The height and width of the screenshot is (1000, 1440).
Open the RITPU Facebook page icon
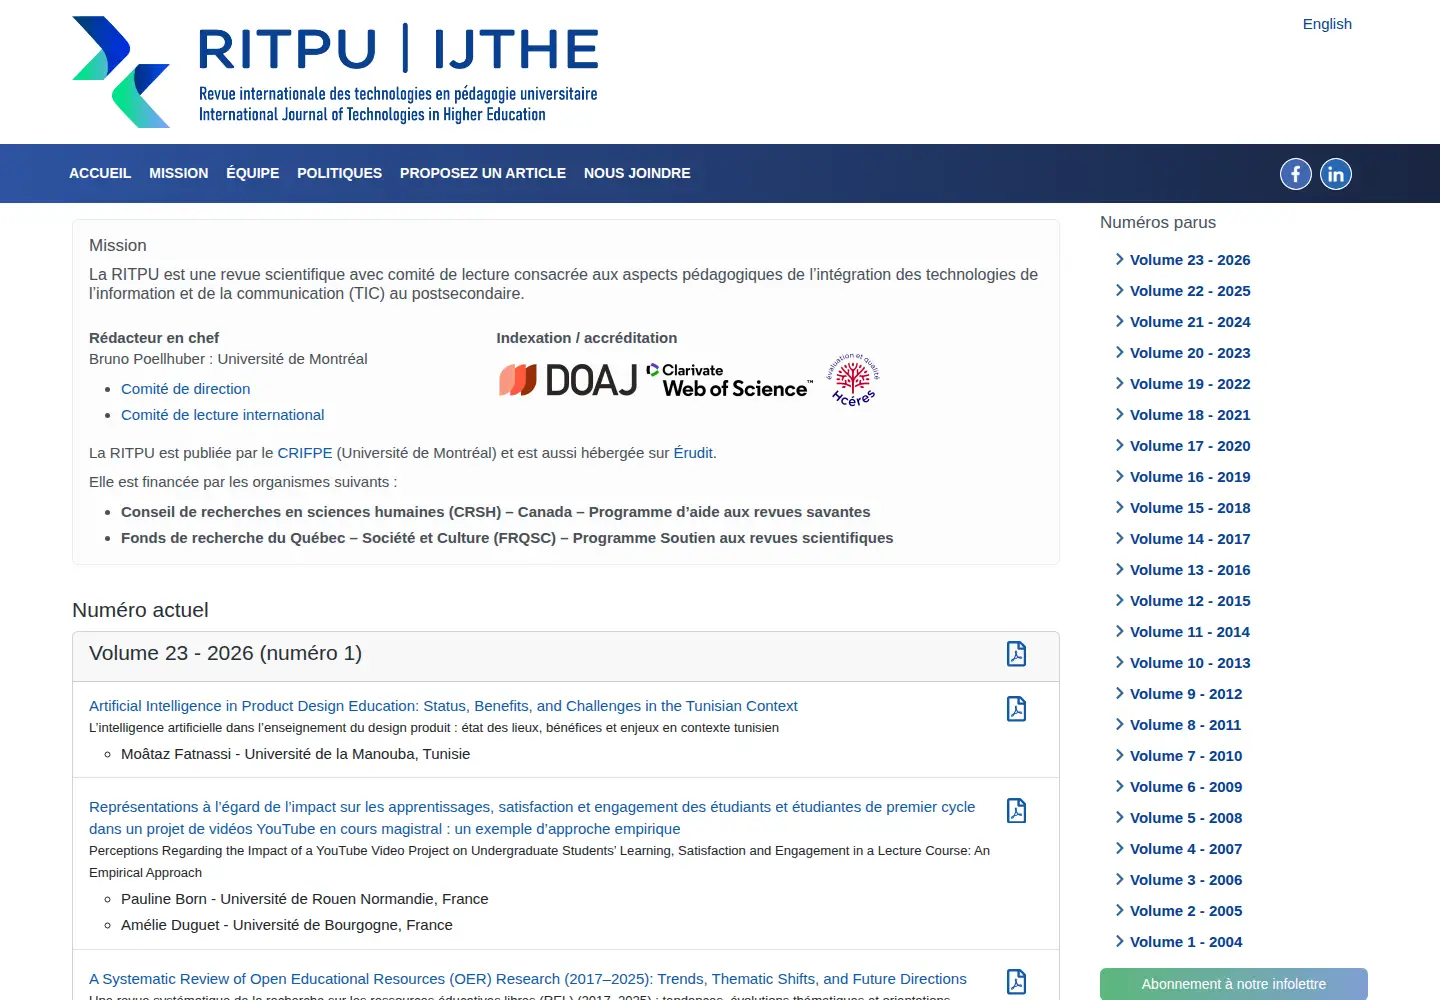click(1296, 174)
